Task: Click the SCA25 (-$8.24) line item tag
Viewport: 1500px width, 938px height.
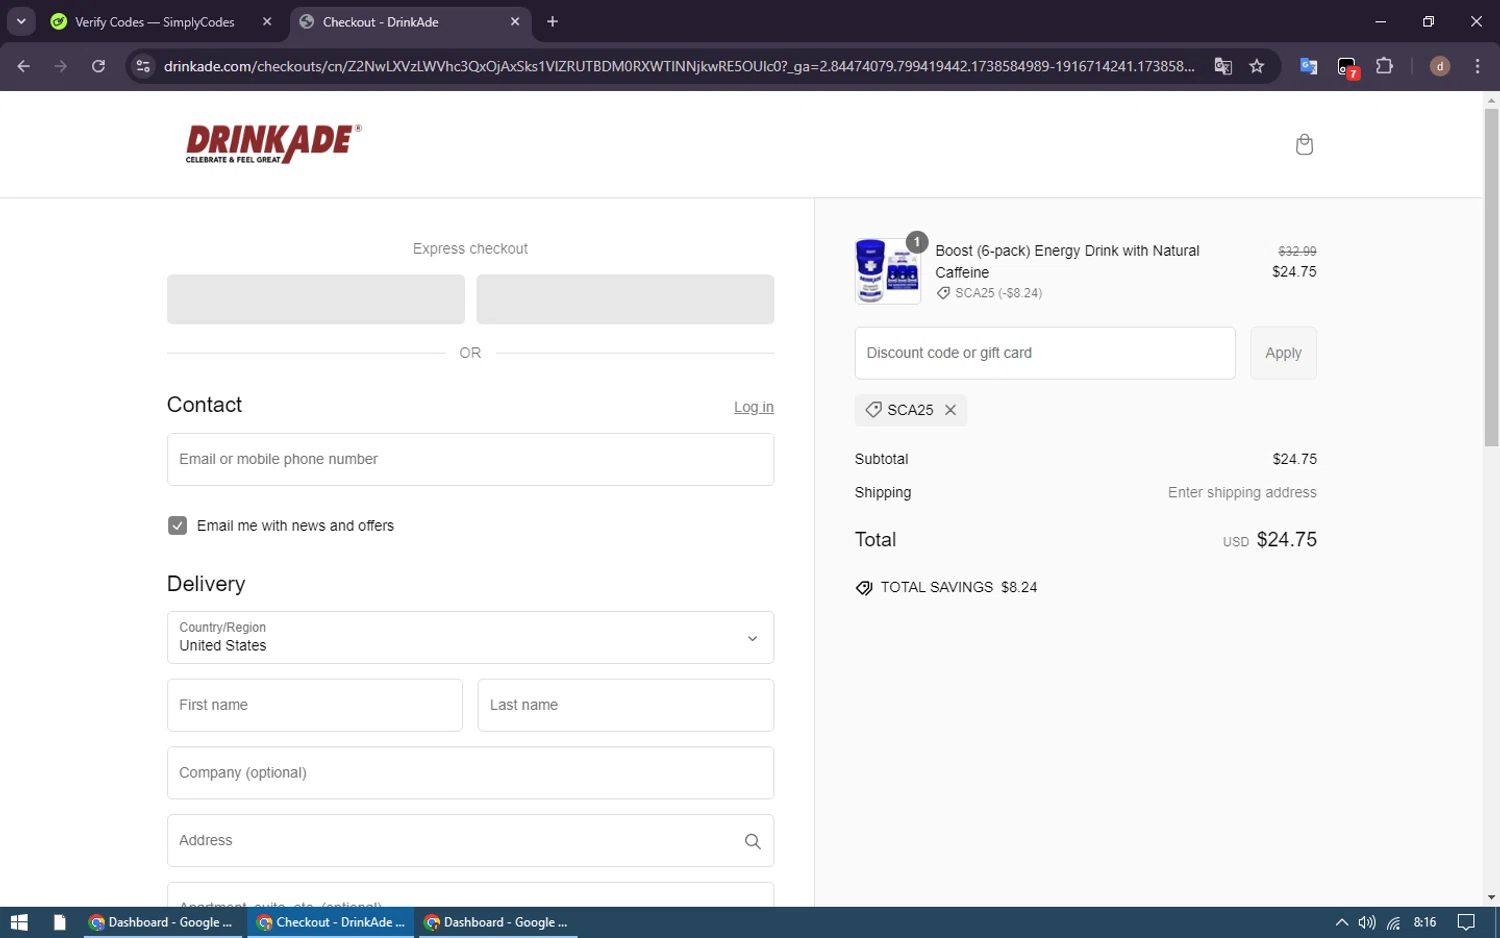Action: (x=988, y=293)
